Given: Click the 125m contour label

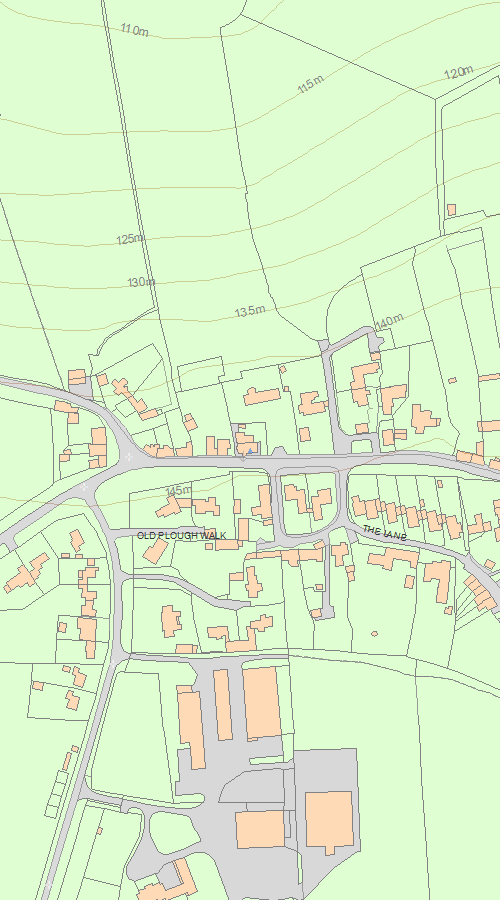Looking at the screenshot, I should [131, 239].
